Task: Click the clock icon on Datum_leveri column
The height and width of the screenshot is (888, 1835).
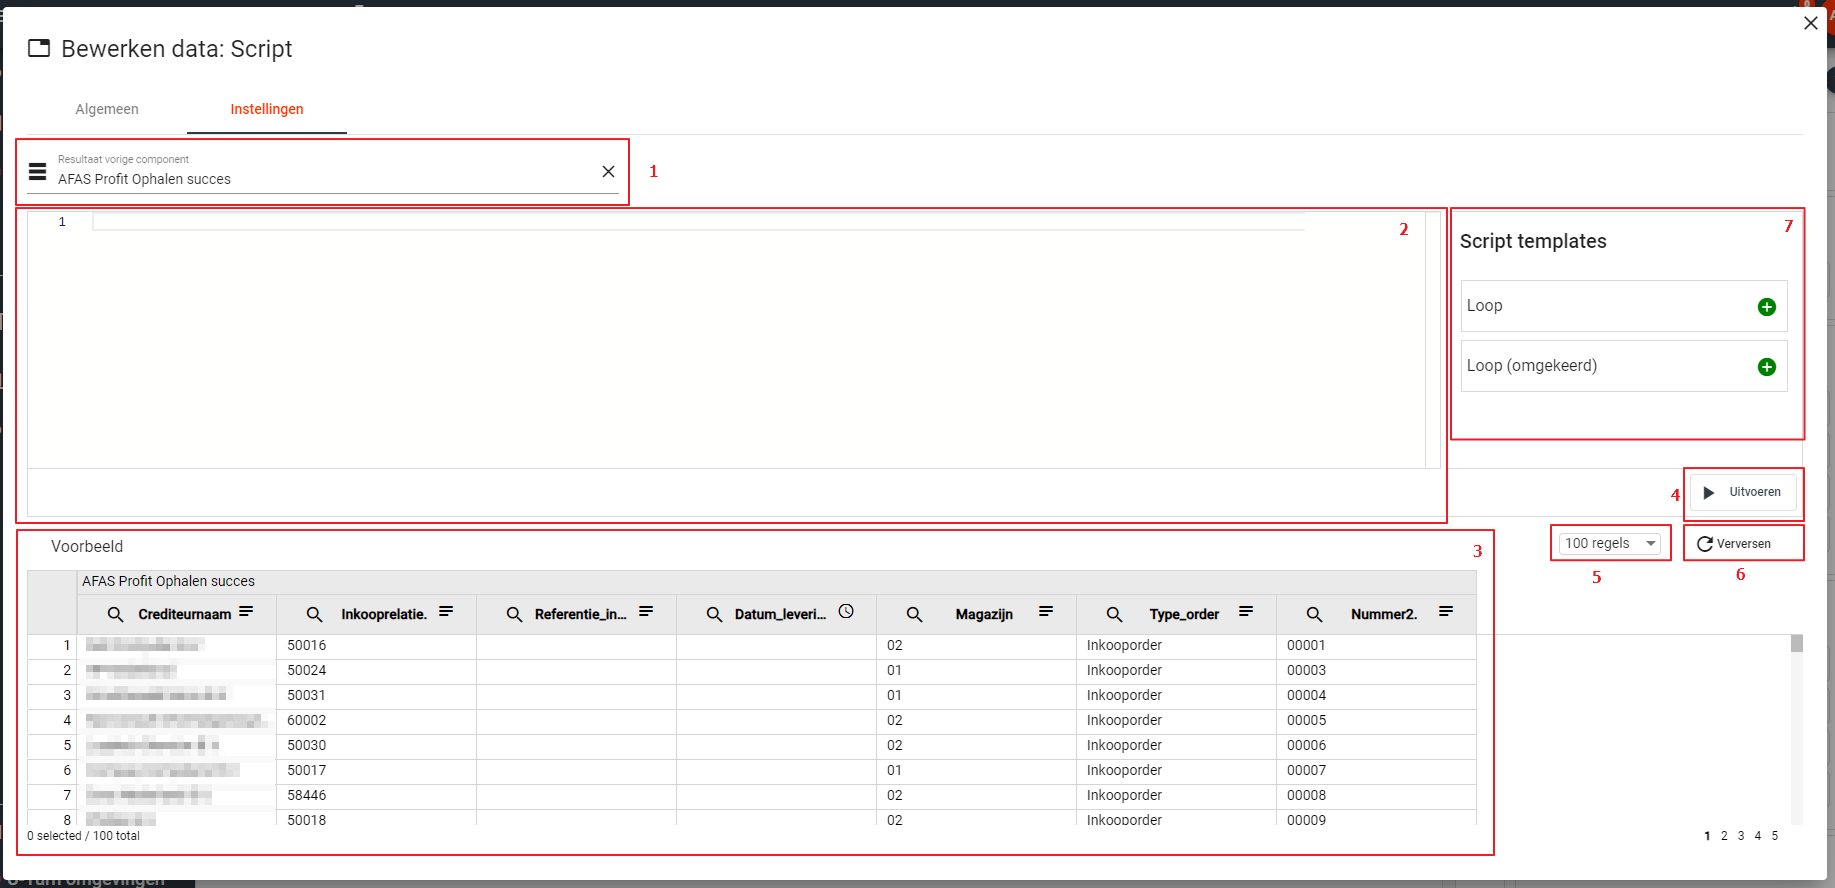Action: [846, 612]
